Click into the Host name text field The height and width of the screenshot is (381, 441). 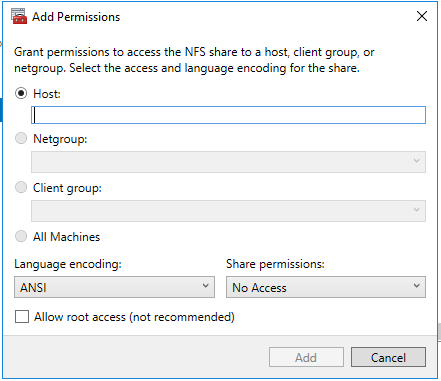228,115
